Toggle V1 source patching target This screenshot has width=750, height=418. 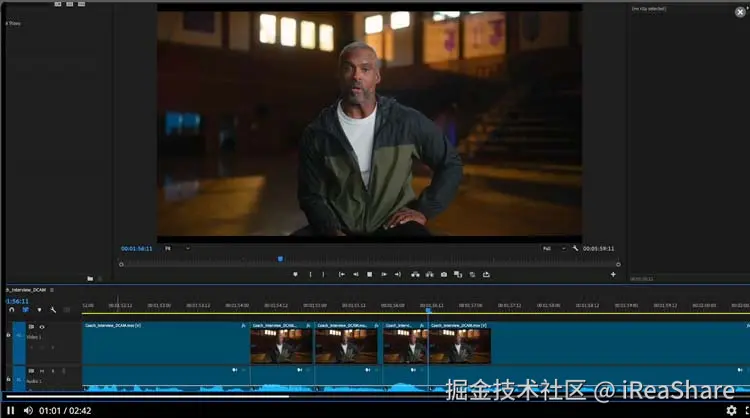pyautogui.click(x=19, y=336)
